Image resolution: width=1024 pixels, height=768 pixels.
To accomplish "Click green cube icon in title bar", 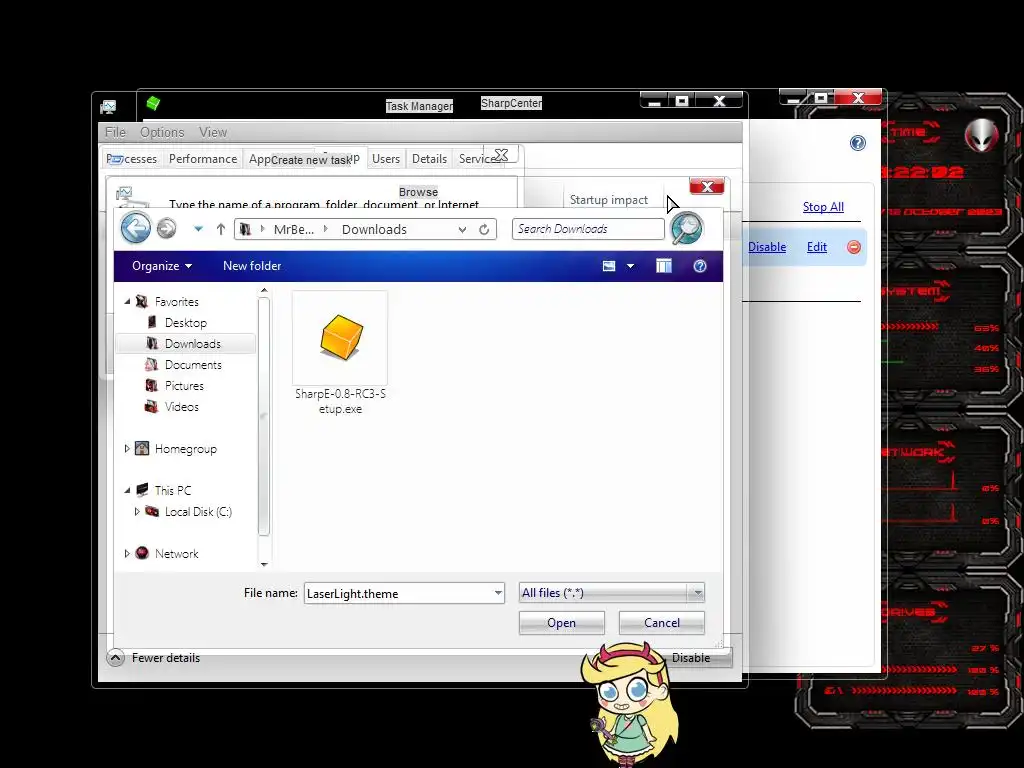I will 153,103.
